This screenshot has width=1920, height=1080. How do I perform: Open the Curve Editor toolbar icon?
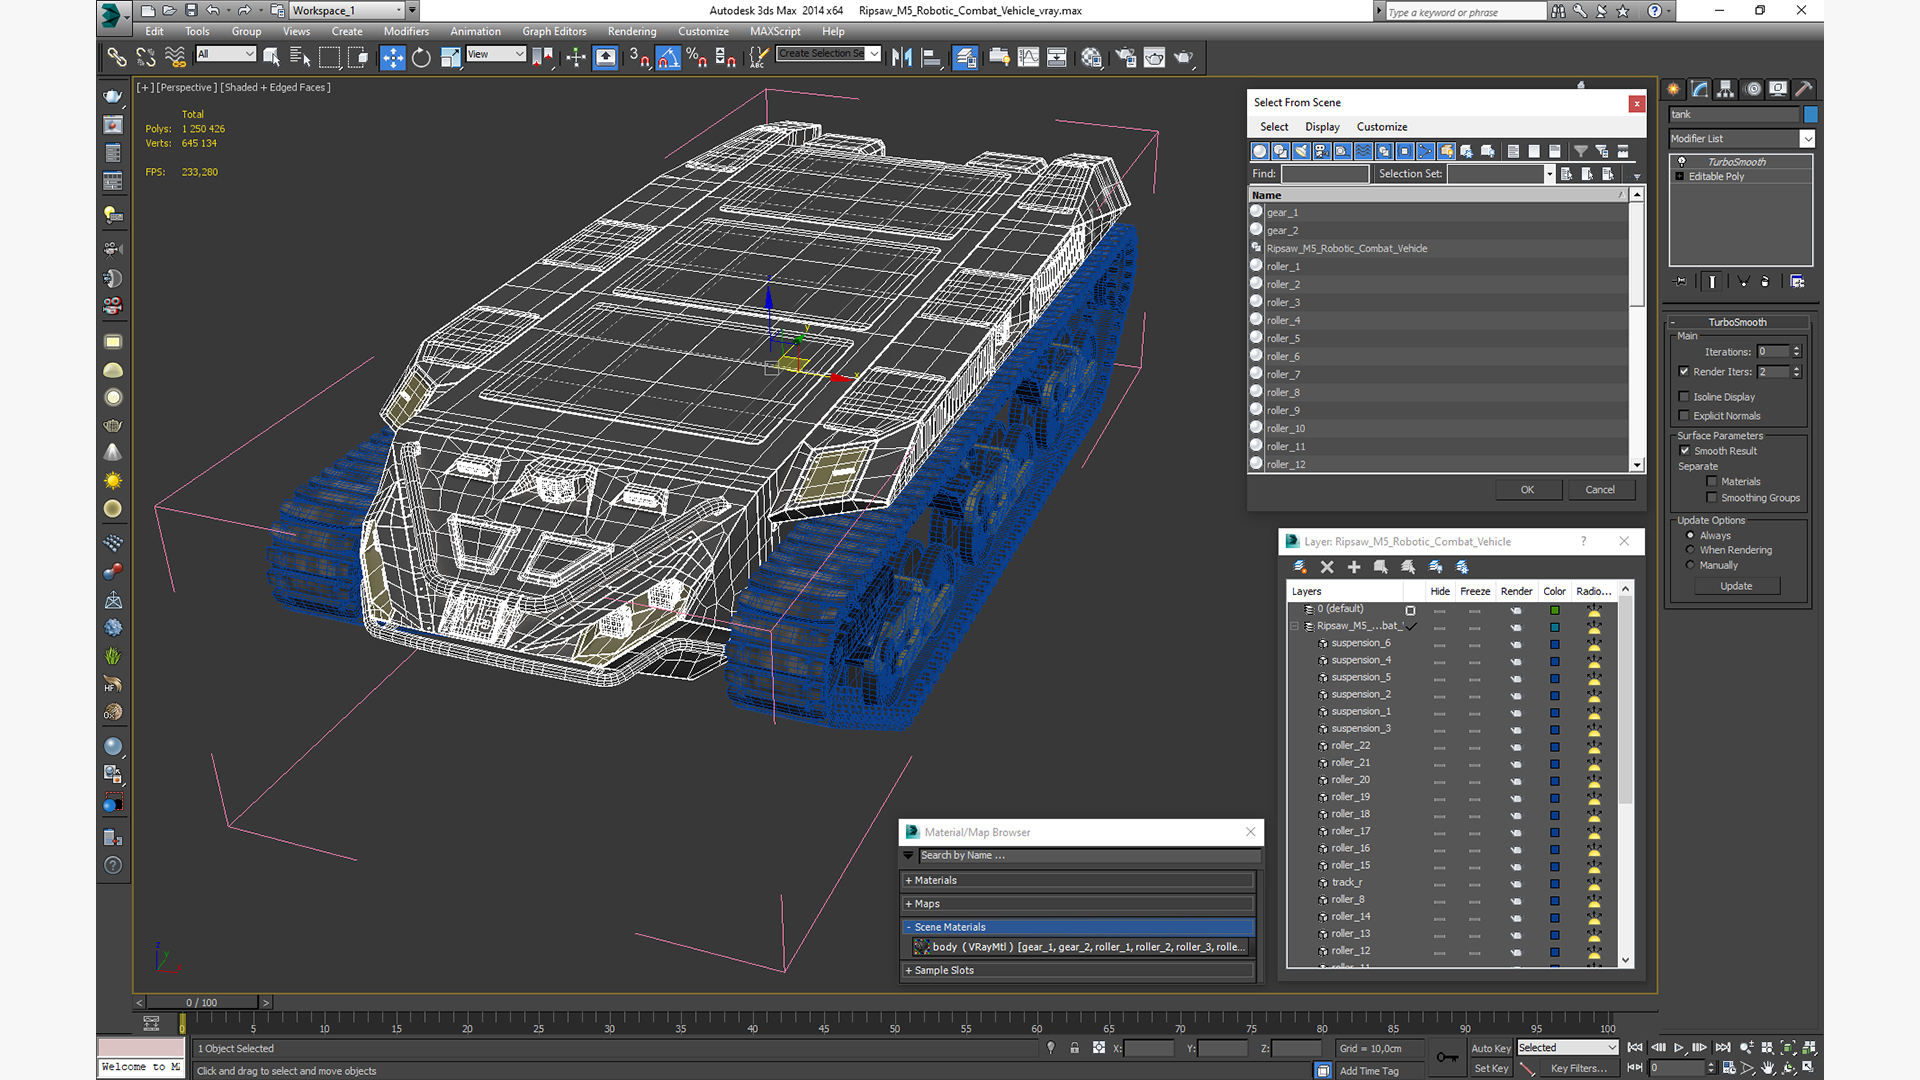(1028, 58)
